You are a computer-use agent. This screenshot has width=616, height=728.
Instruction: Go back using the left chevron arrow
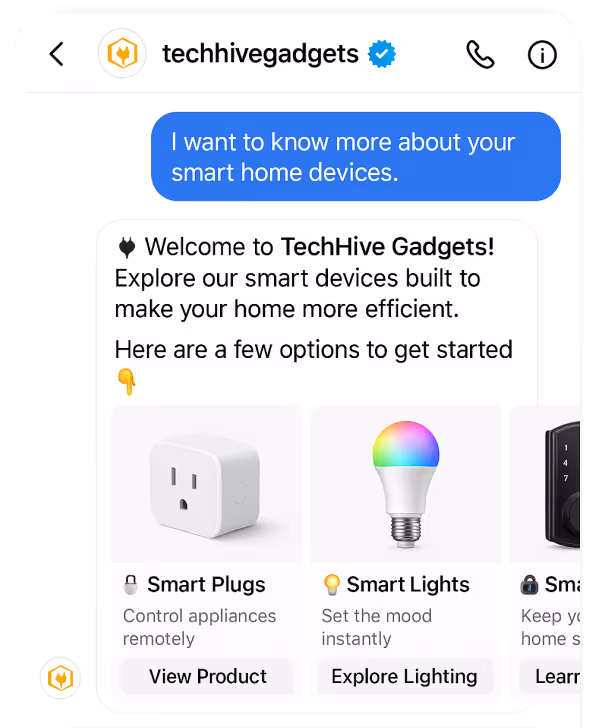57,54
